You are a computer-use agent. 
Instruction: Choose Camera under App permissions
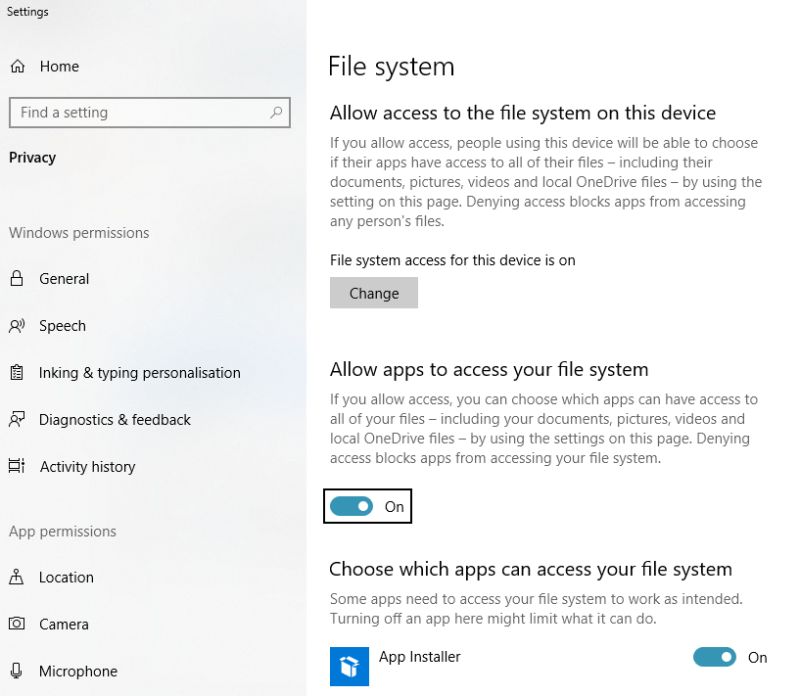point(66,624)
